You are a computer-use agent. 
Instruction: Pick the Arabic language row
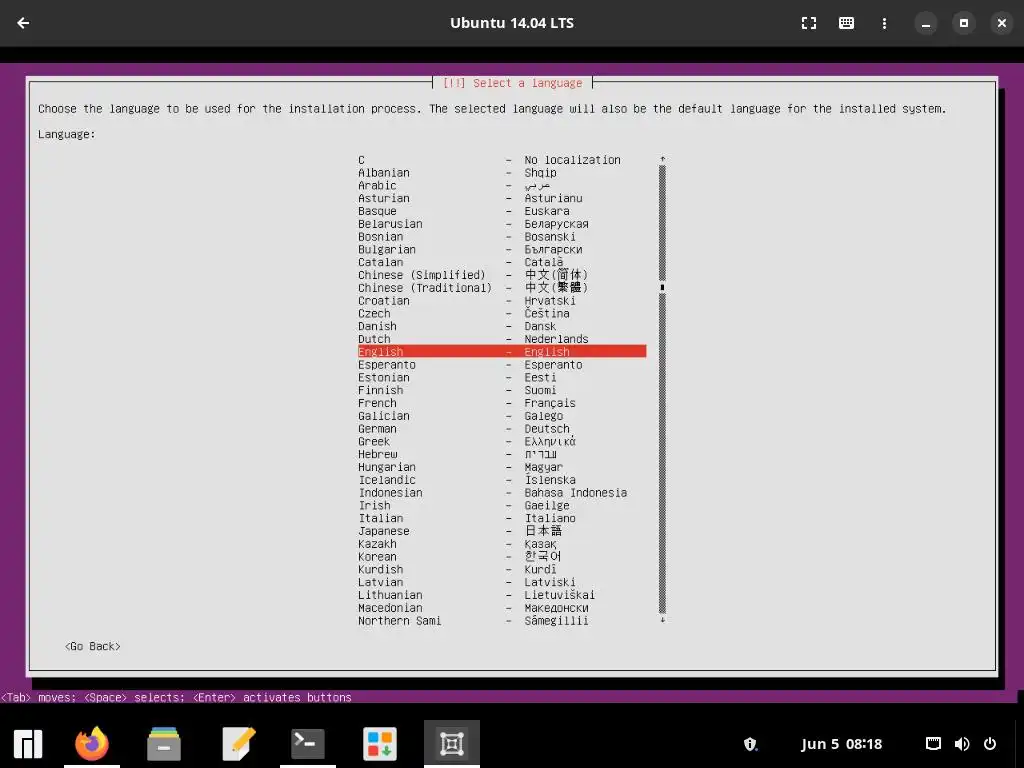pos(502,185)
